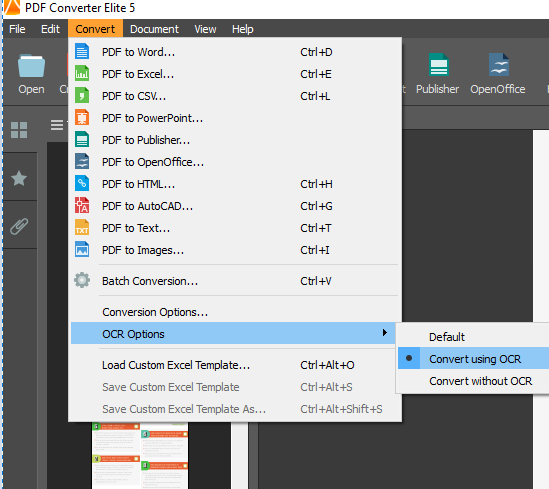Open the View menu
Viewport: 549px width, 489px height.
[205, 29]
